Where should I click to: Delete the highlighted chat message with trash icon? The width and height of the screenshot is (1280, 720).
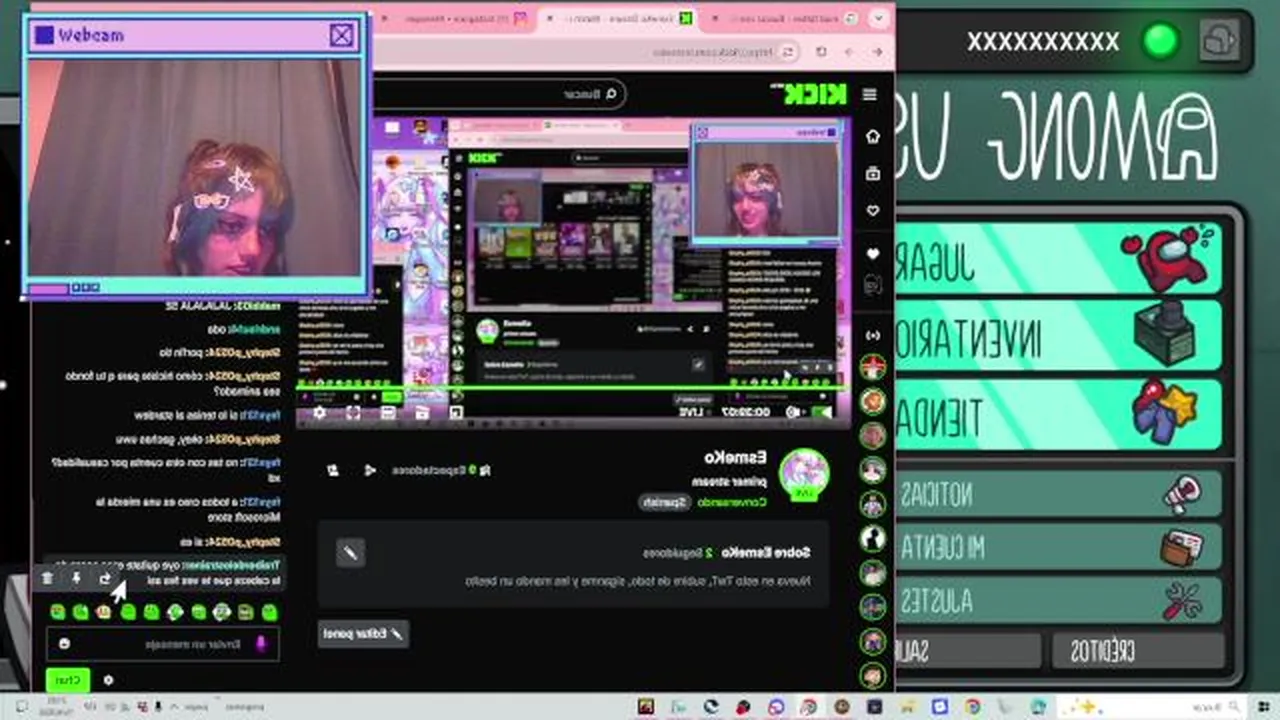(47, 578)
